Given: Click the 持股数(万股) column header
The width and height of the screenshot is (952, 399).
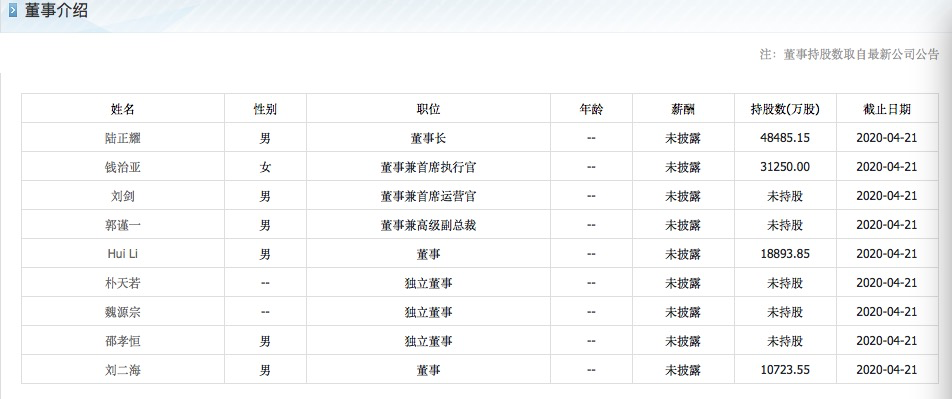Looking at the screenshot, I should [785, 109].
